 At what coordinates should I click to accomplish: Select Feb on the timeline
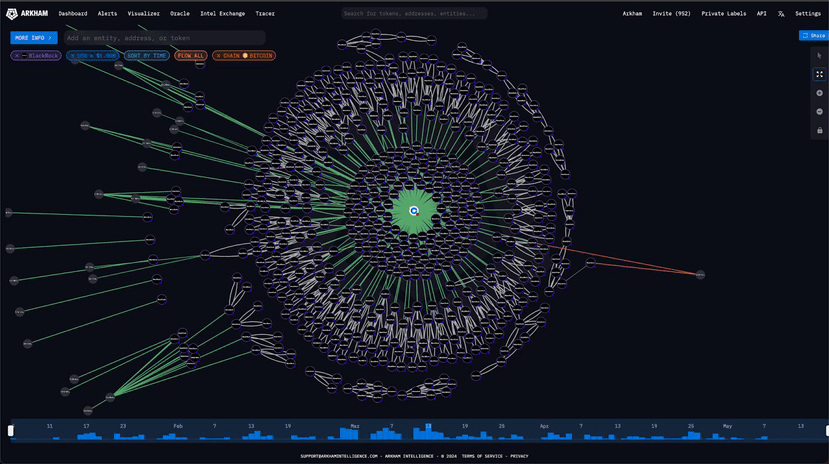[x=178, y=426]
